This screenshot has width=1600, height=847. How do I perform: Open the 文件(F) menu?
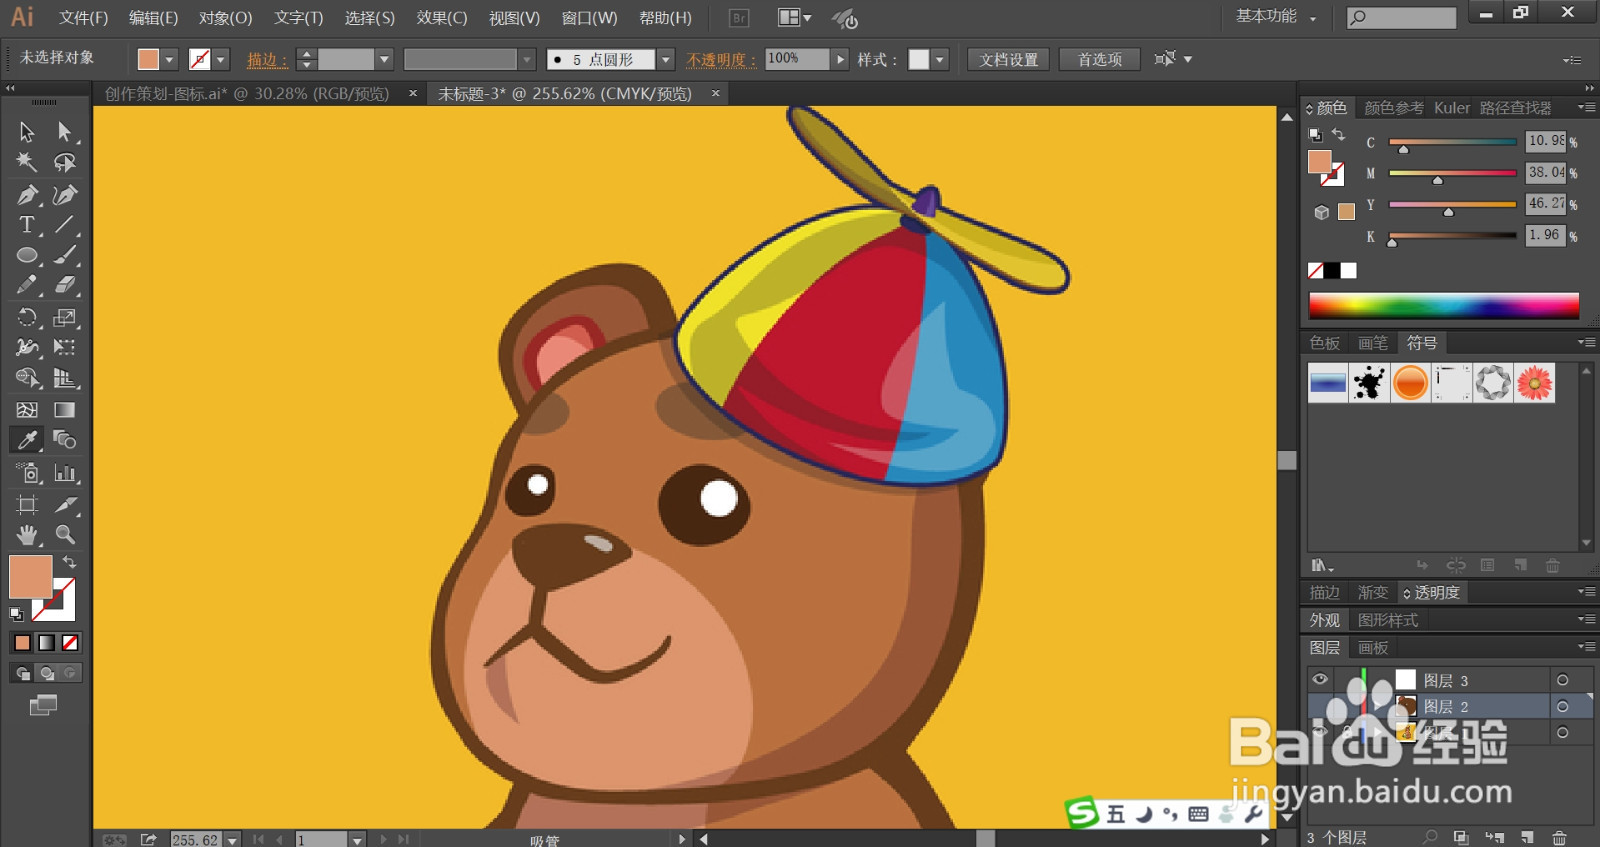point(83,18)
